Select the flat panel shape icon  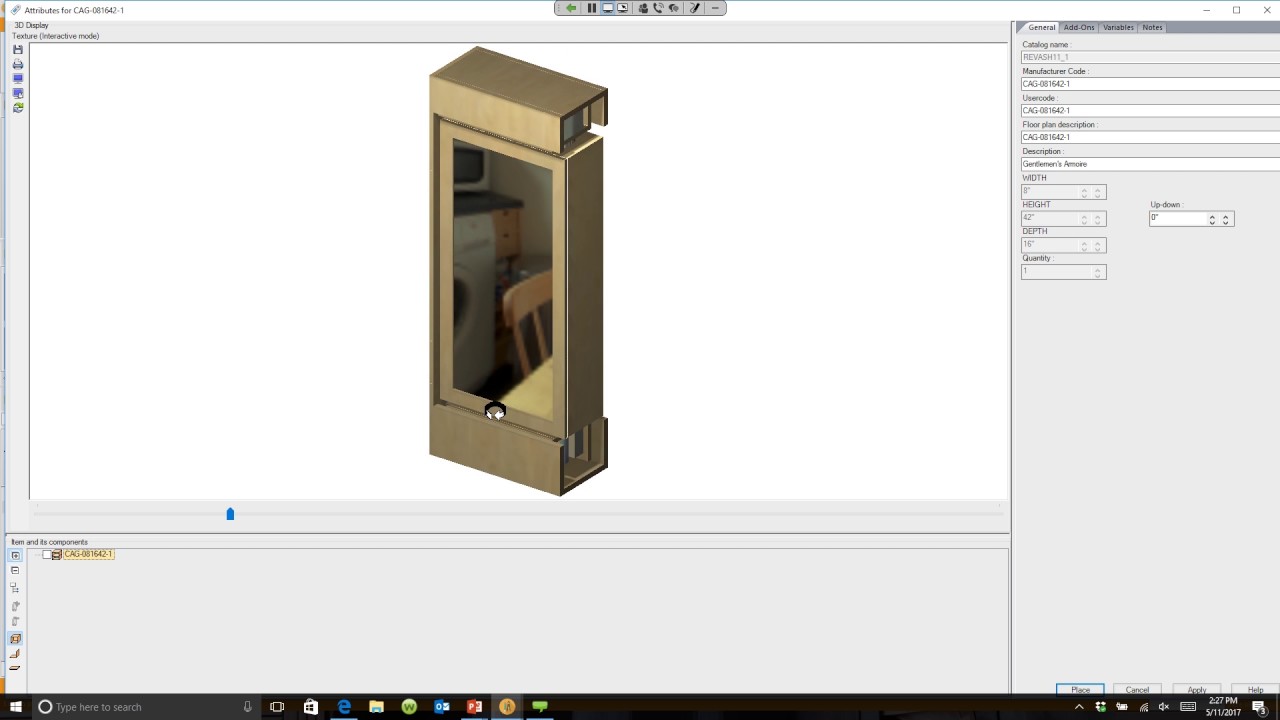click(x=15, y=668)
